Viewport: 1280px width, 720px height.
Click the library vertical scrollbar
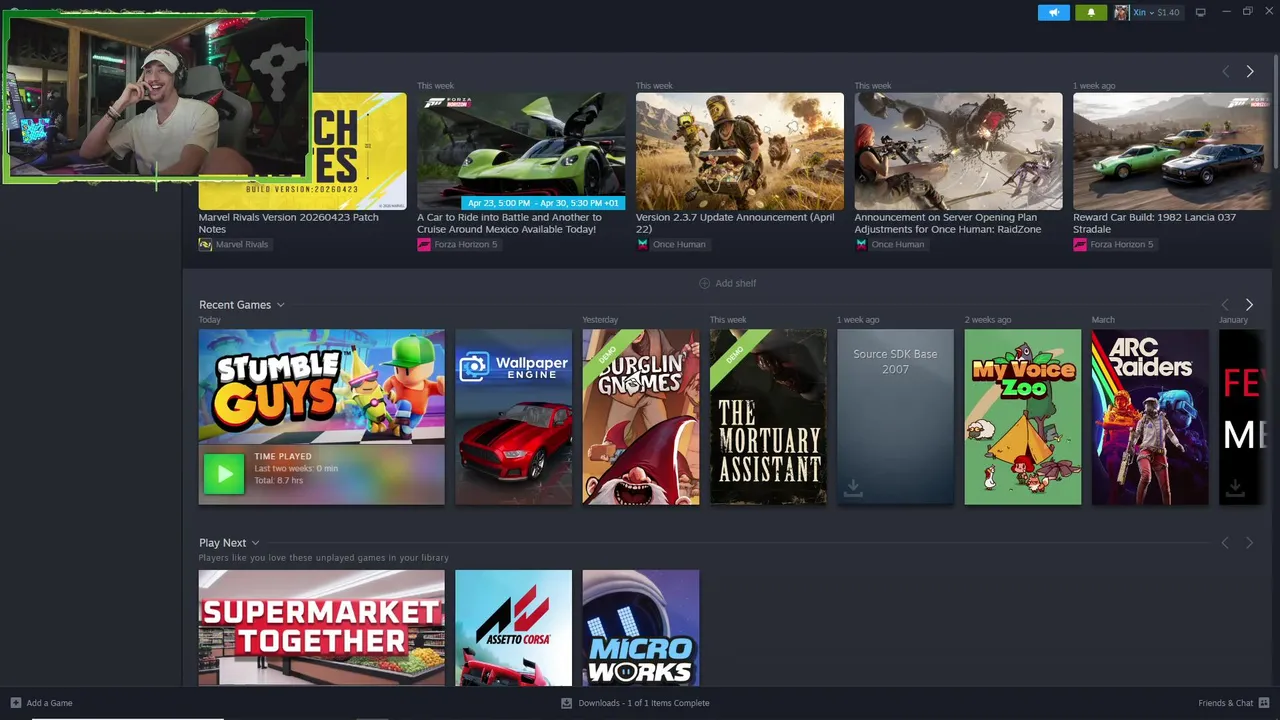coord(1276,110)
